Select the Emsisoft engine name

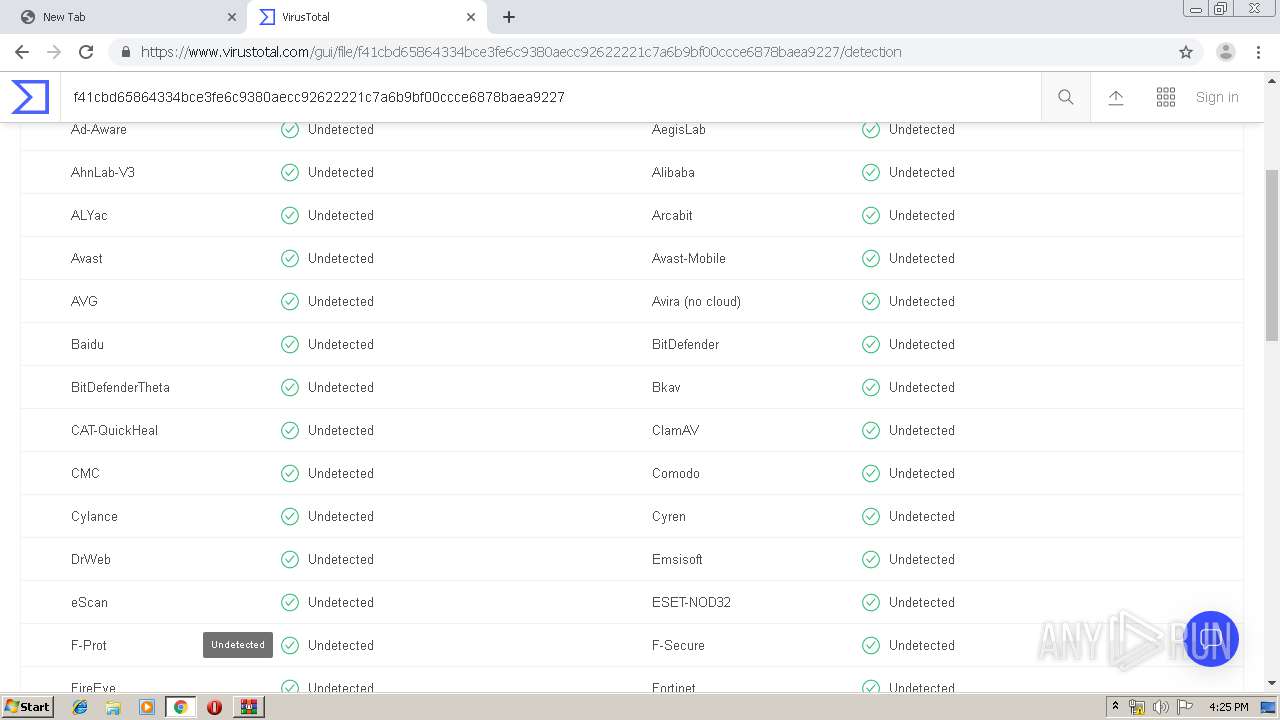click(x=677, y=559)
